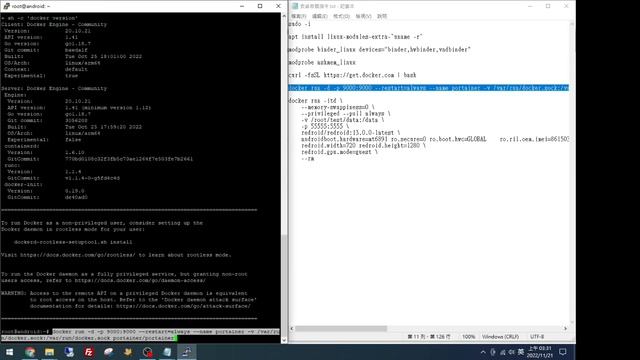Click 'dockerd-rootless-setuptool.sh install' in terminal
The image size is (640, 360).
(x=73, y=242)
